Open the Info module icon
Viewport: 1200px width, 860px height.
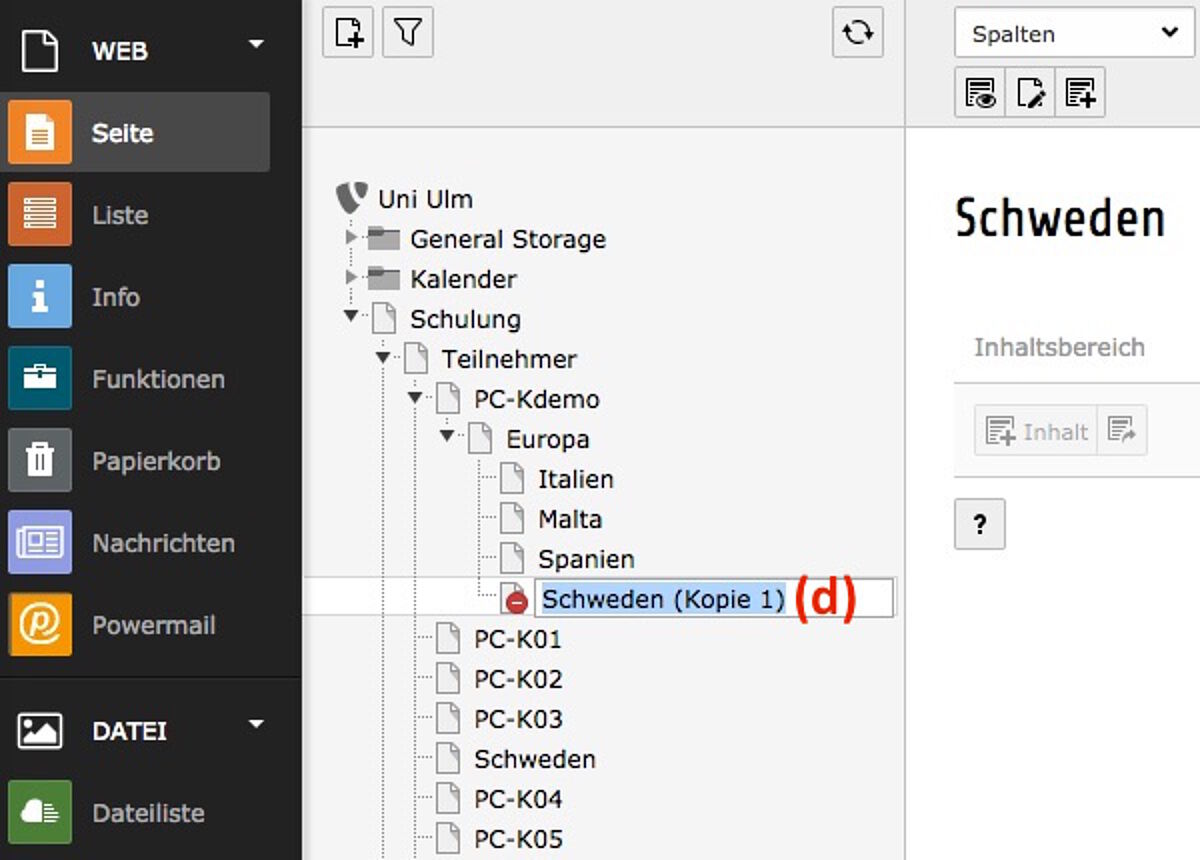tap(40, 296)
